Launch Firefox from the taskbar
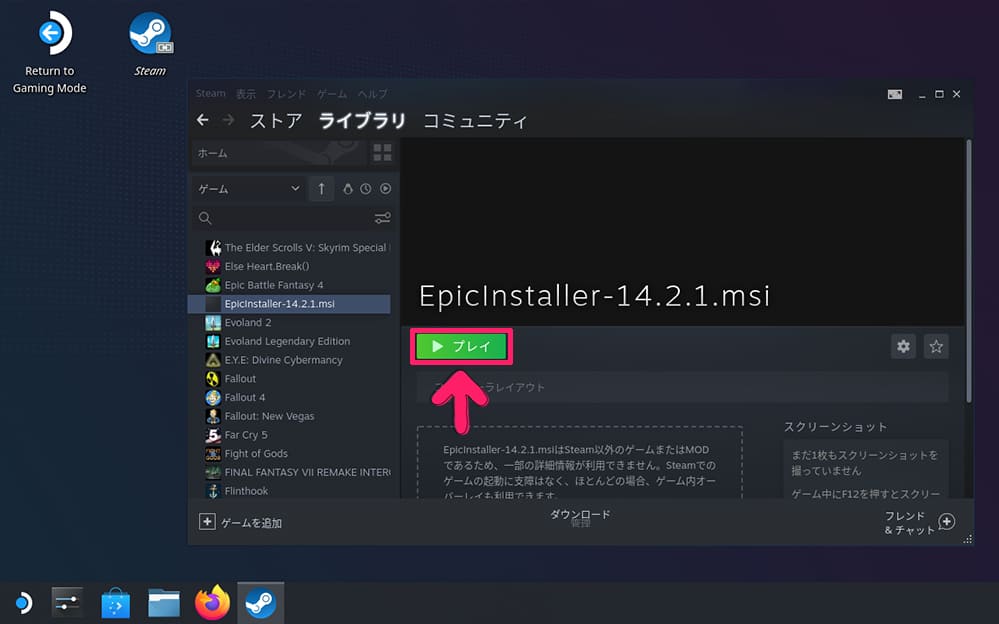 pyautogui.click(x=212, y=602)
